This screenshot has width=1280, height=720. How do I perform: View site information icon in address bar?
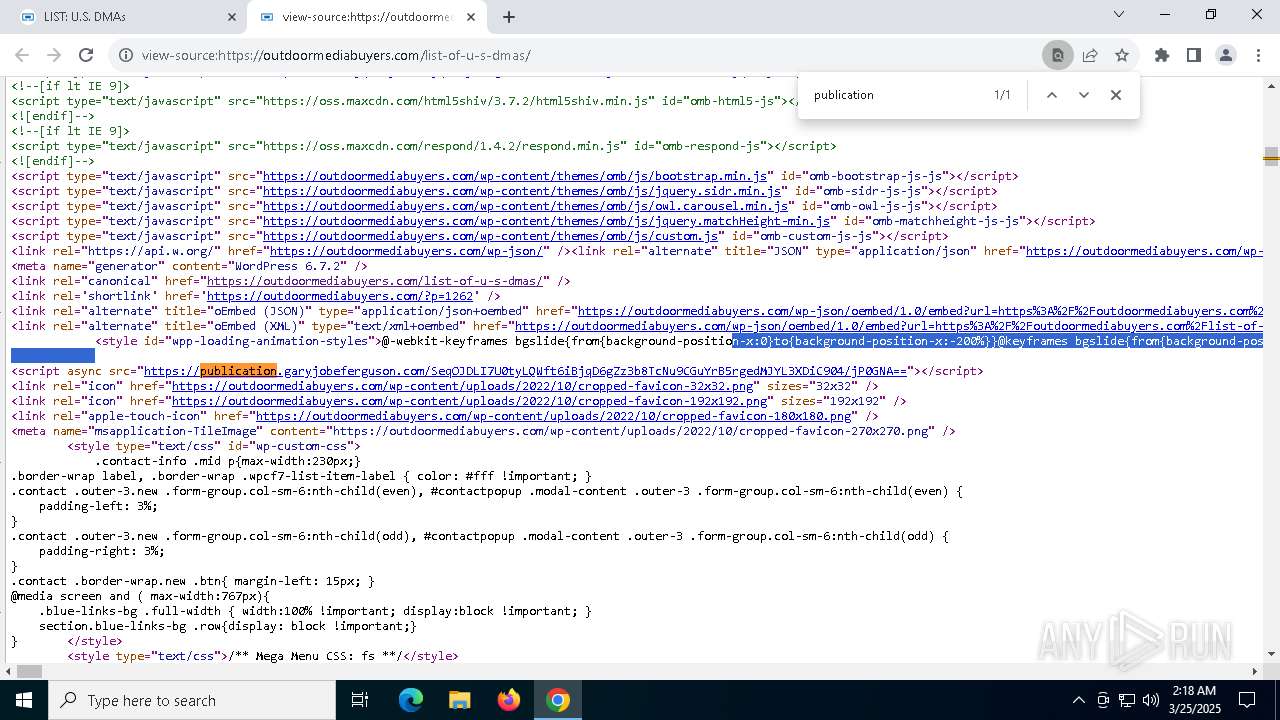coord(125,55)
